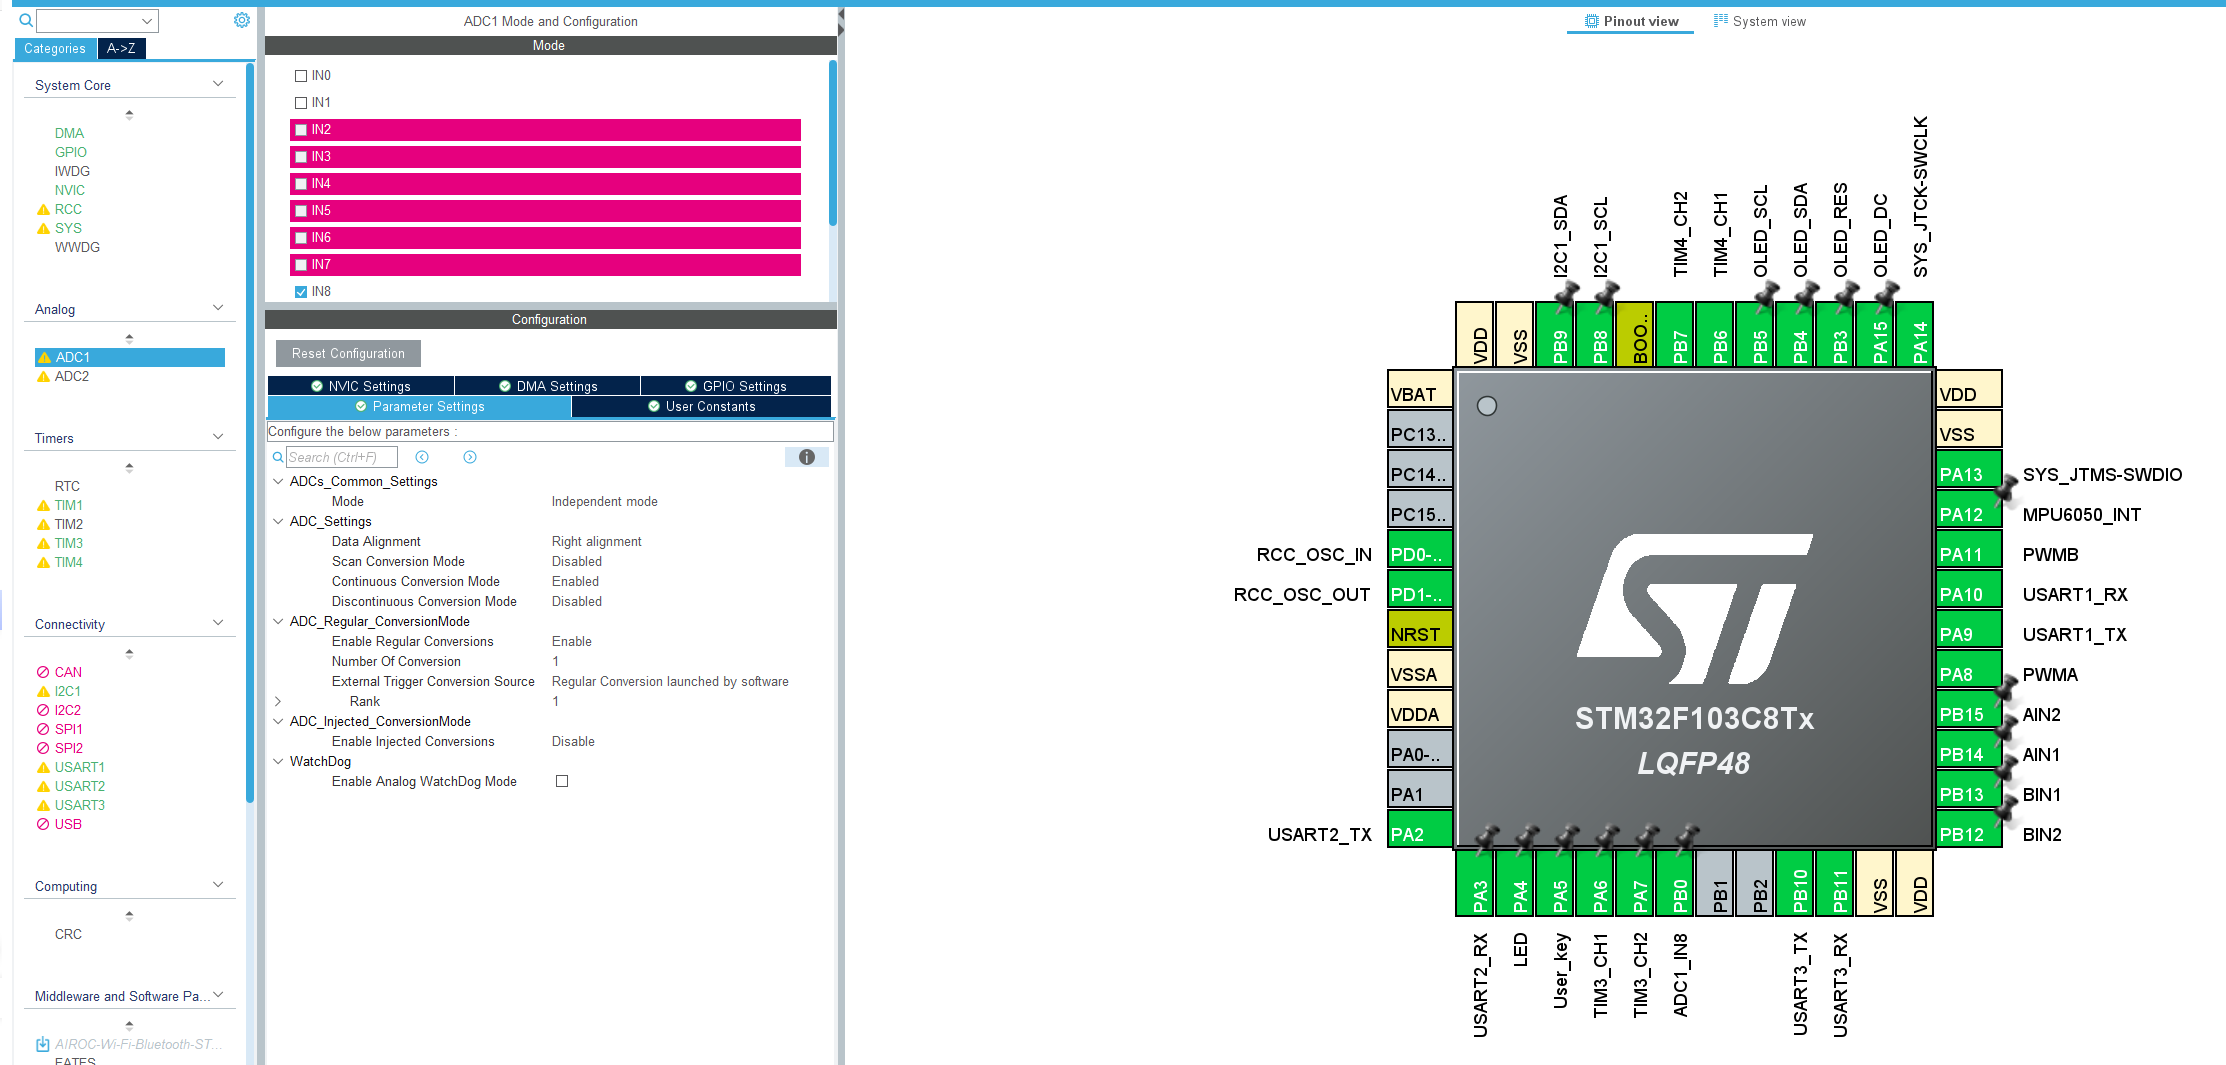Toggle the IN6 channel checkbox

301,238
